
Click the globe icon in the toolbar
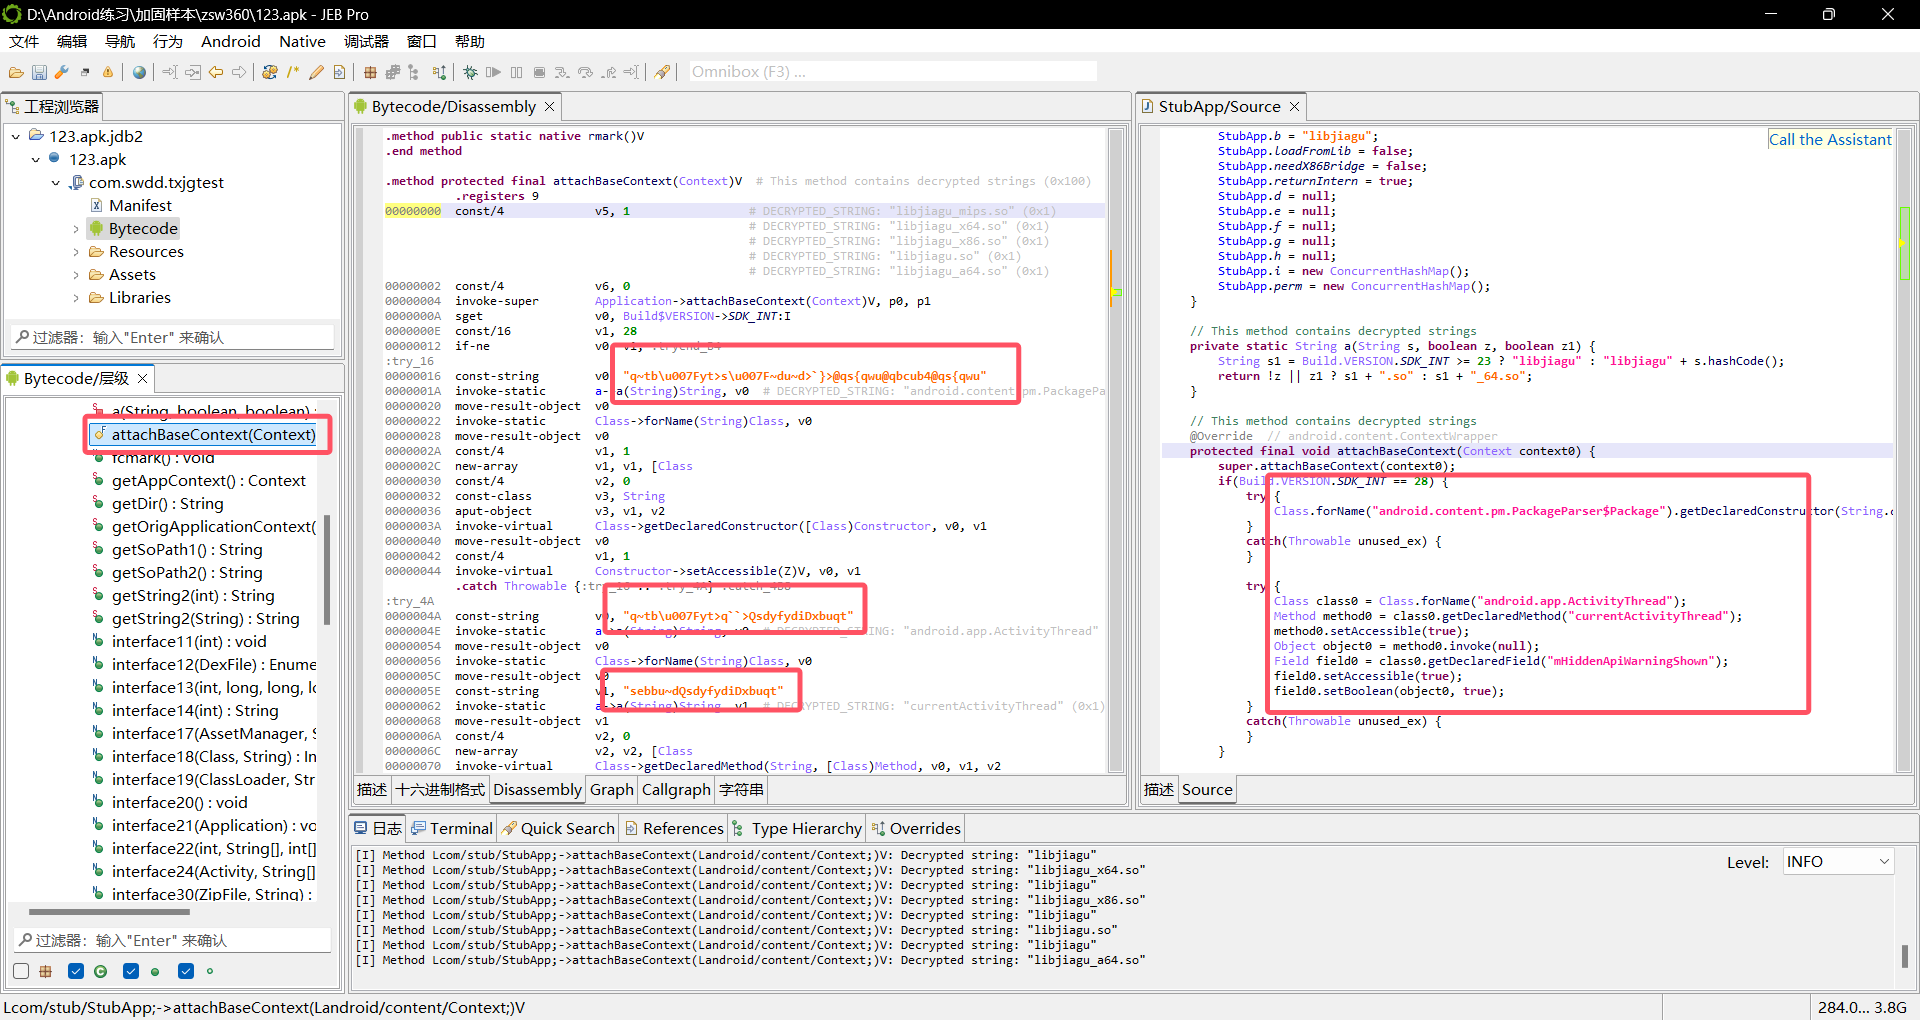[139, 72]
